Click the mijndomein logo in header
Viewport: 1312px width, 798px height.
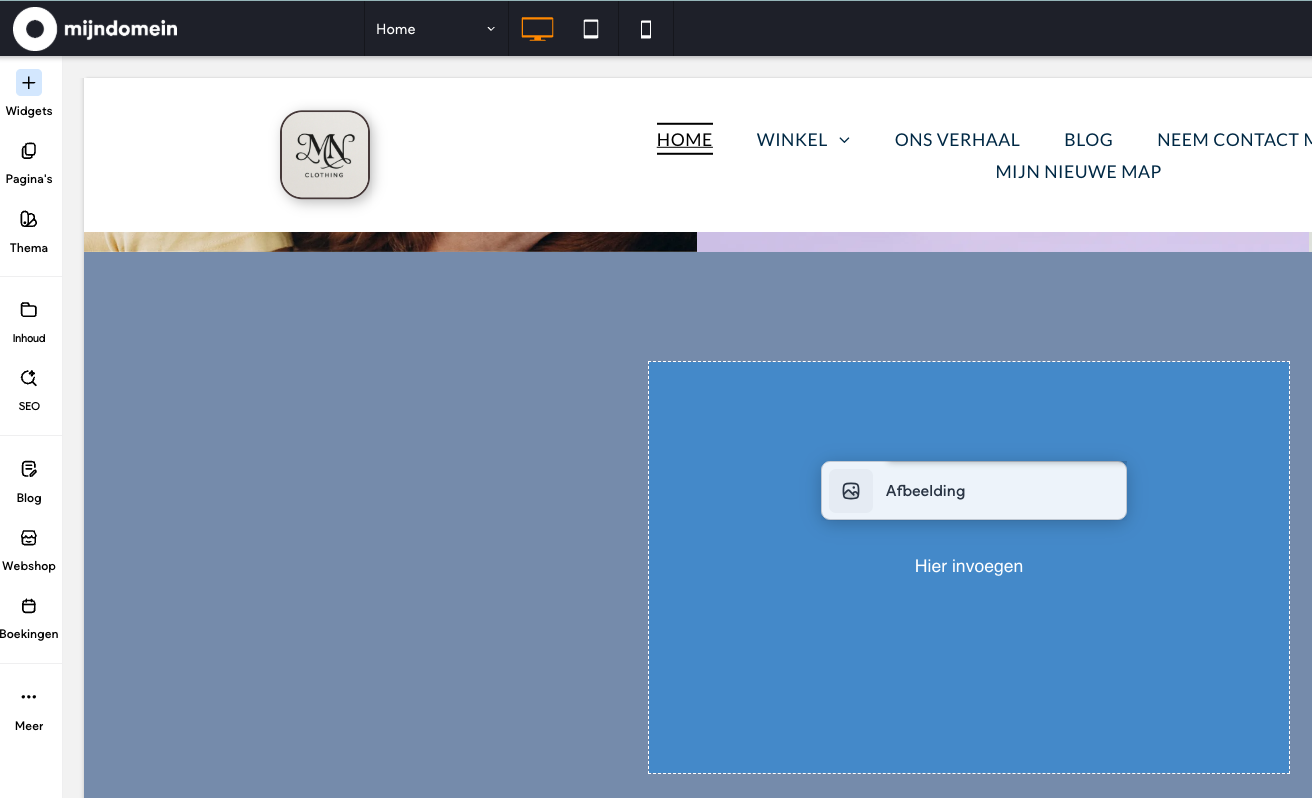click(95, 29)
